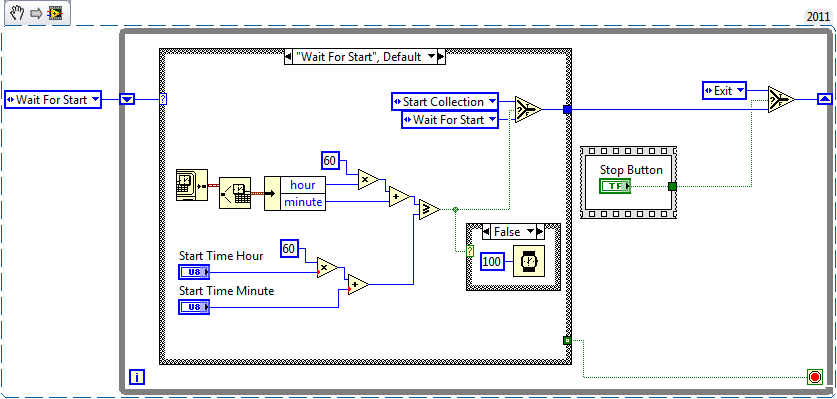The height and width of the screenshot is (399, 837).
Task: Click the Start Time Hour label
Action: (x=221, y=256)
